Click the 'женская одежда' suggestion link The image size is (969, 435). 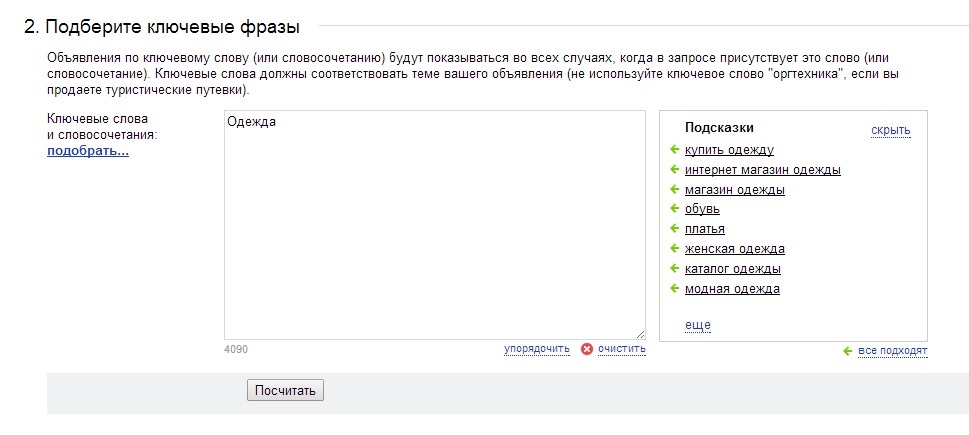pos(734,249)
